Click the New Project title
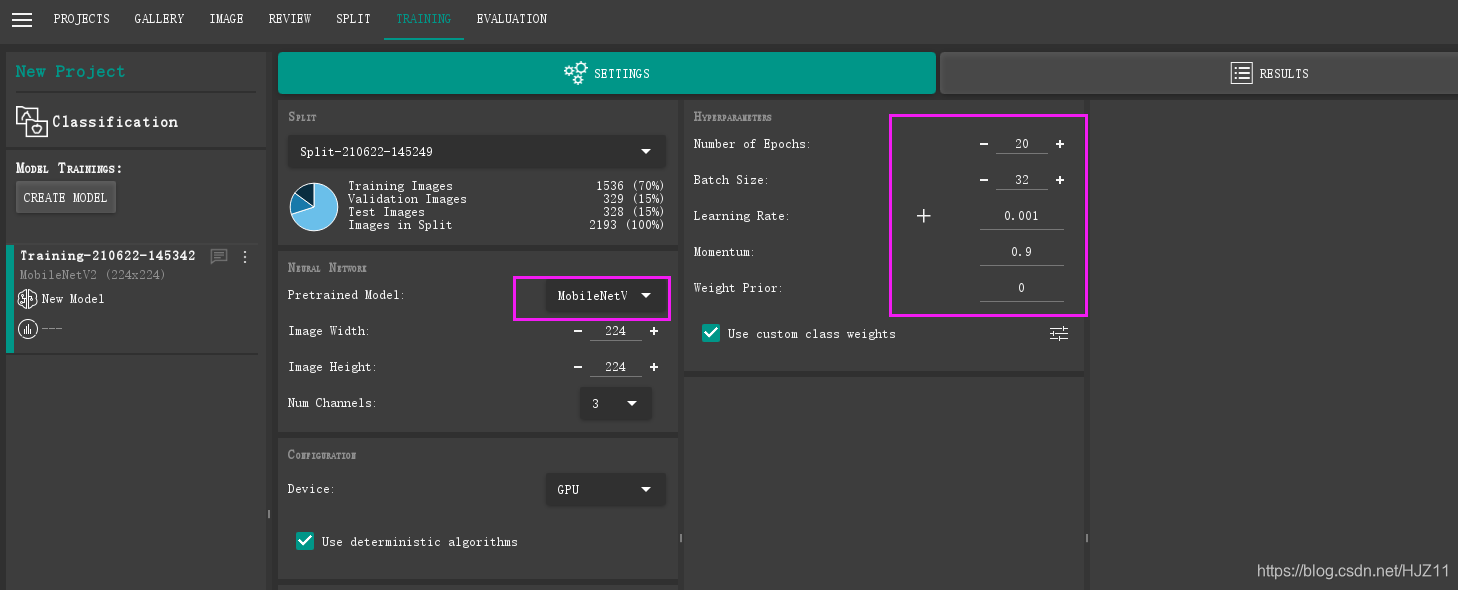Image resolution: width=1458 pixels, height=590 pixels. tap(70, 71)
